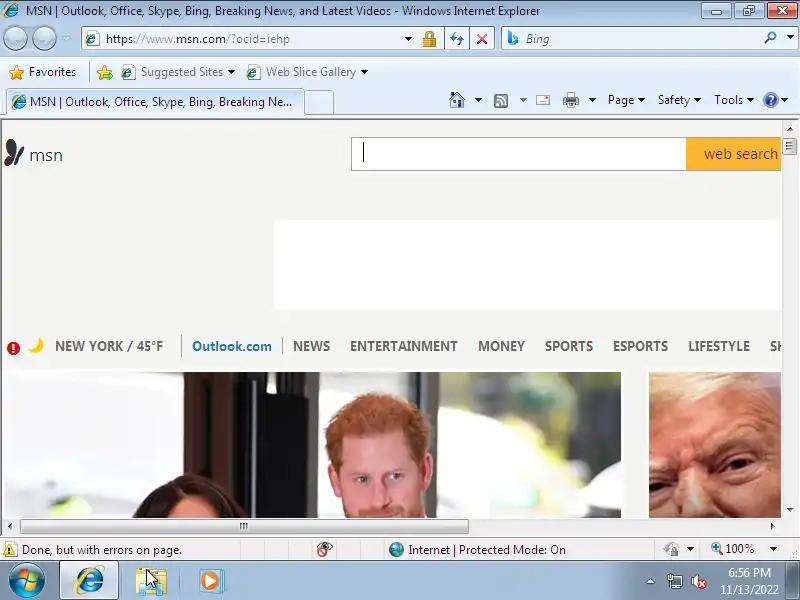Viewport: 800px width, 600px height.
Task: Expand the address bar autocomplete dropdown
Action: pyautogui.click(x=408, y=39)
